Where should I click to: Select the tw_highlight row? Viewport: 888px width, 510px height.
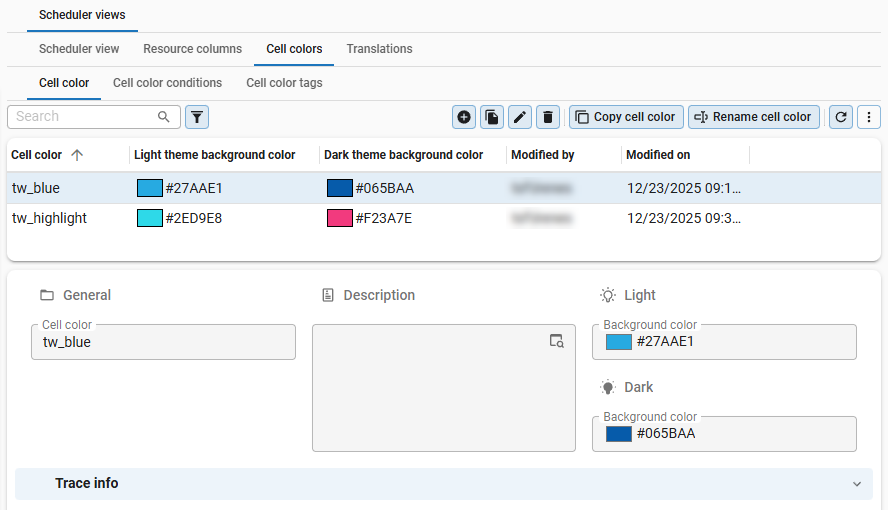point(50,218)
